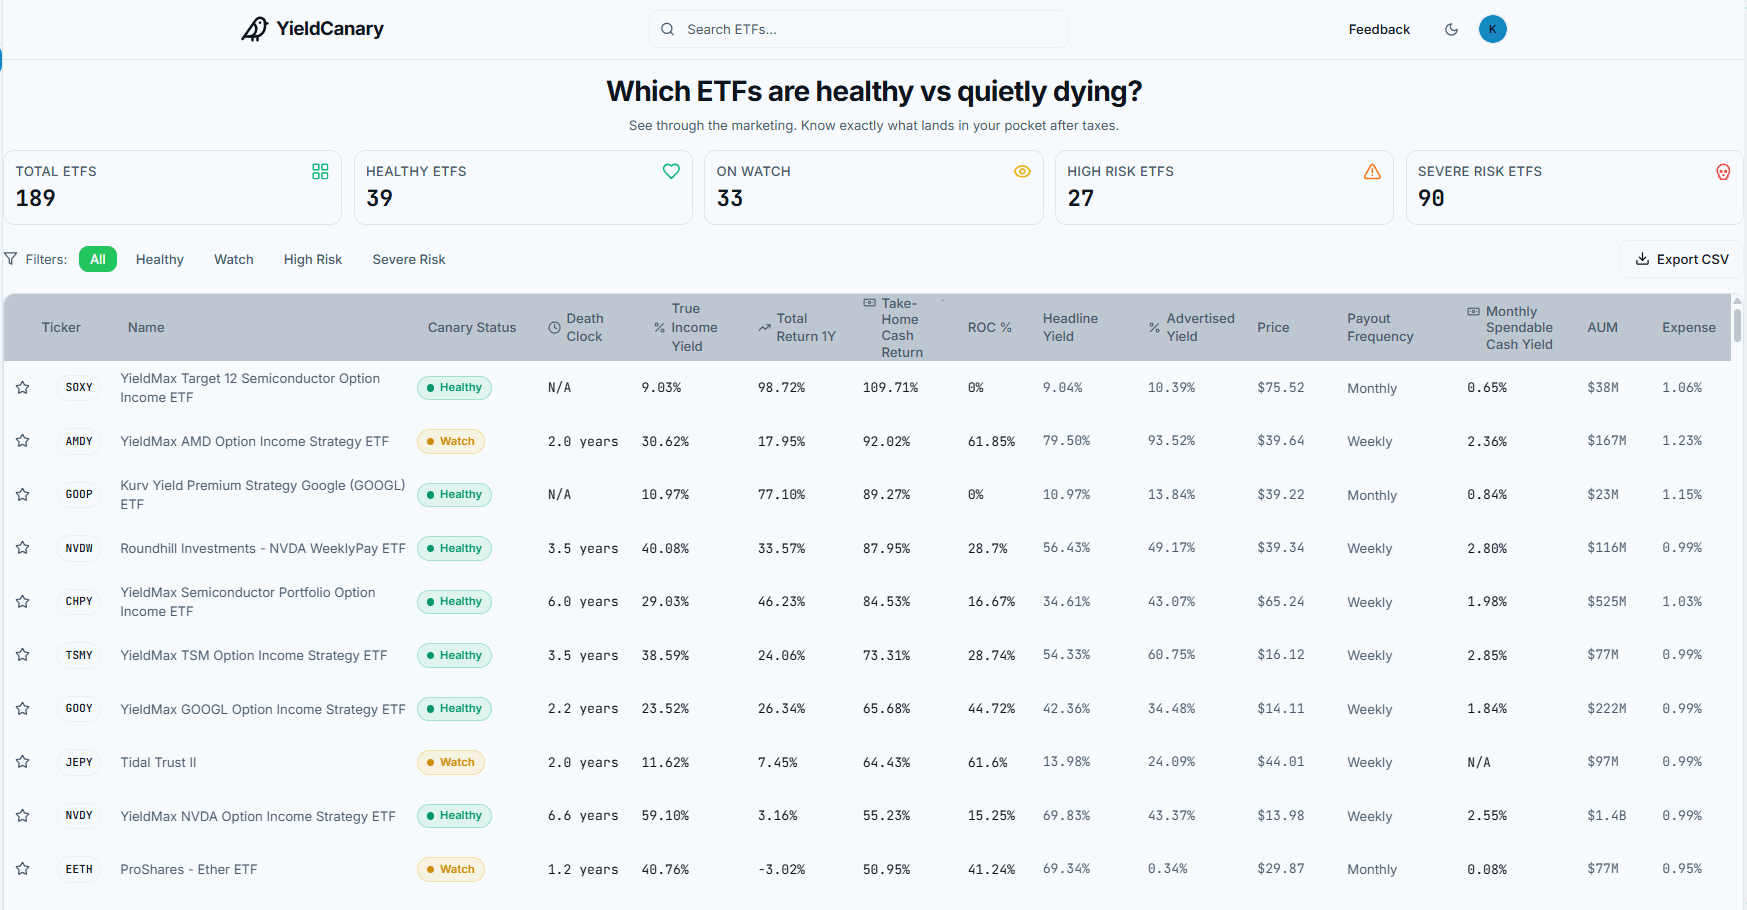Open YieldMax Target 12 Semiconductor Option Income ETF
Screen dimensions: 1747x910
click(250, 388)
